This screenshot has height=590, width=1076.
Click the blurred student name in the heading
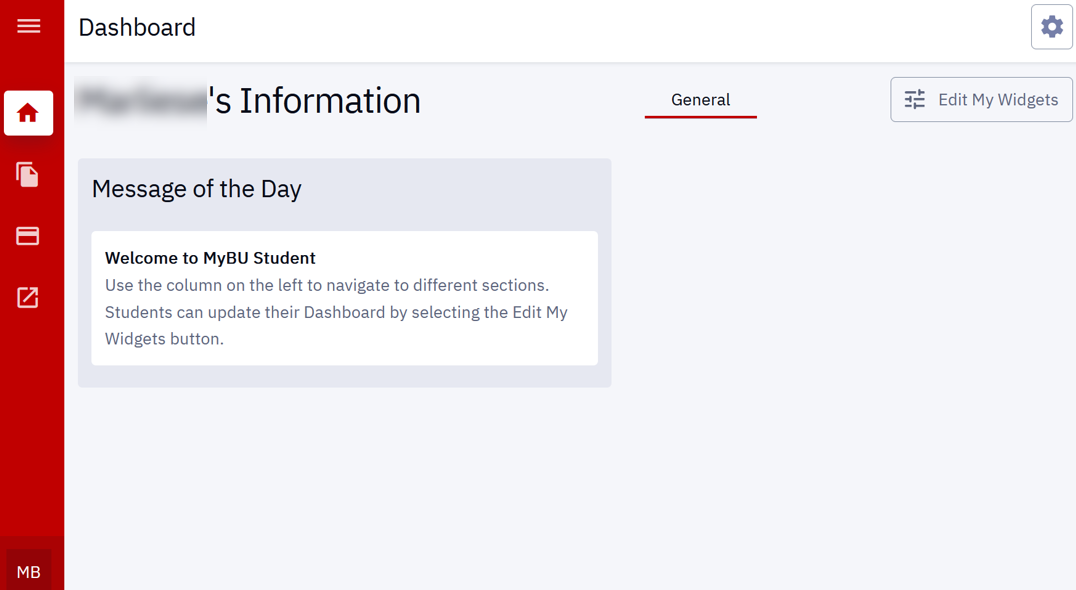[140, 101]
